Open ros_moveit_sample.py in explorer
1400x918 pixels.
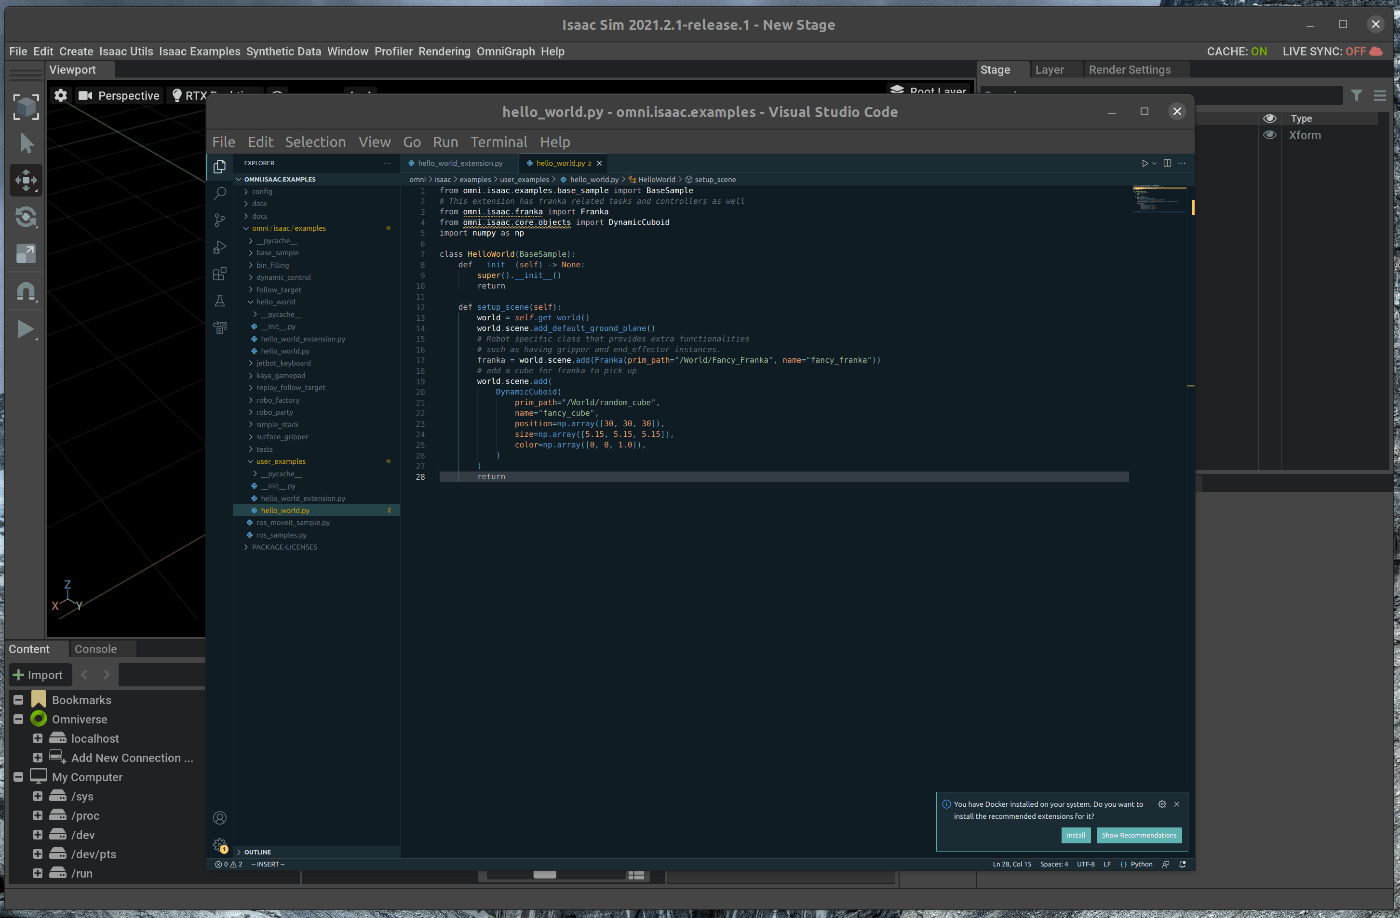coord(292,523)
